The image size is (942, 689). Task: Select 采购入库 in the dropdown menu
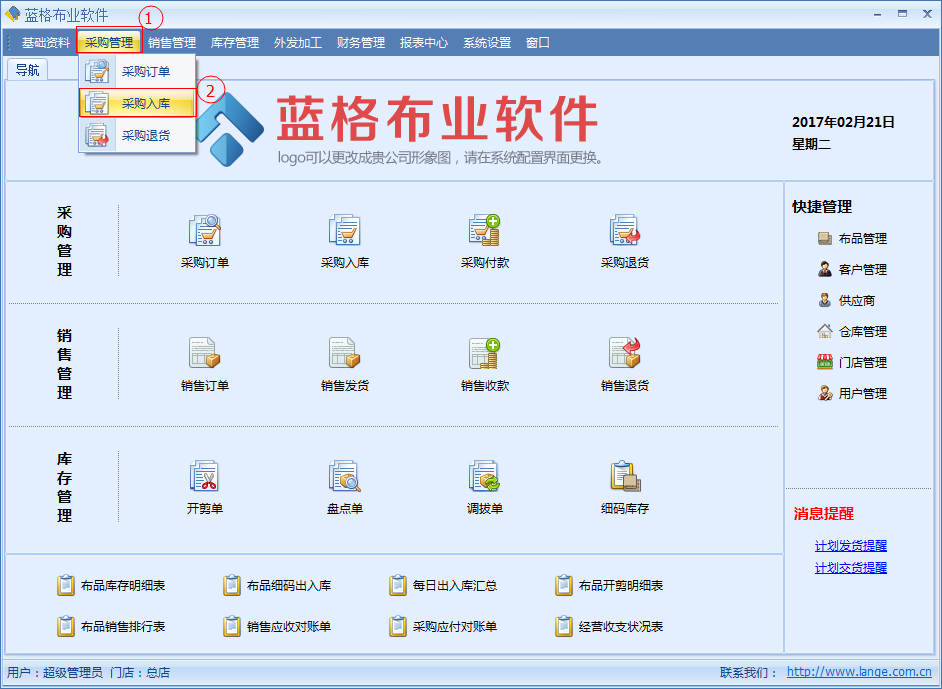pyautogui.click(x=145, y=103)
